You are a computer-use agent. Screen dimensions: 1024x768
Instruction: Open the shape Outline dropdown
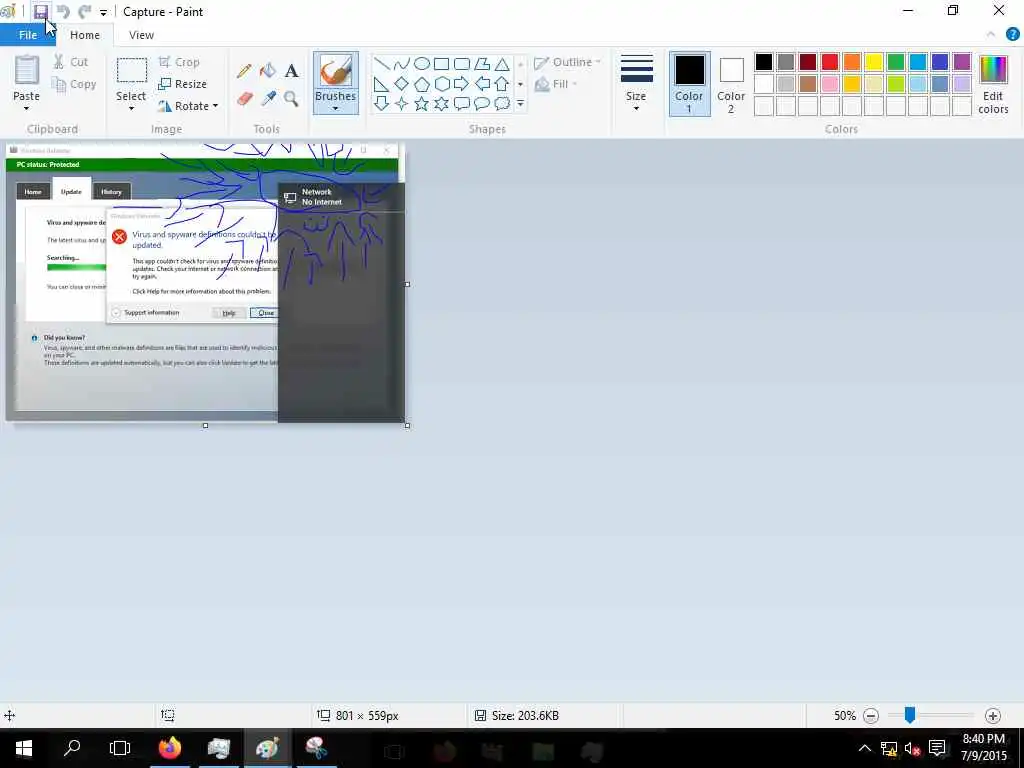coord(568,62)
